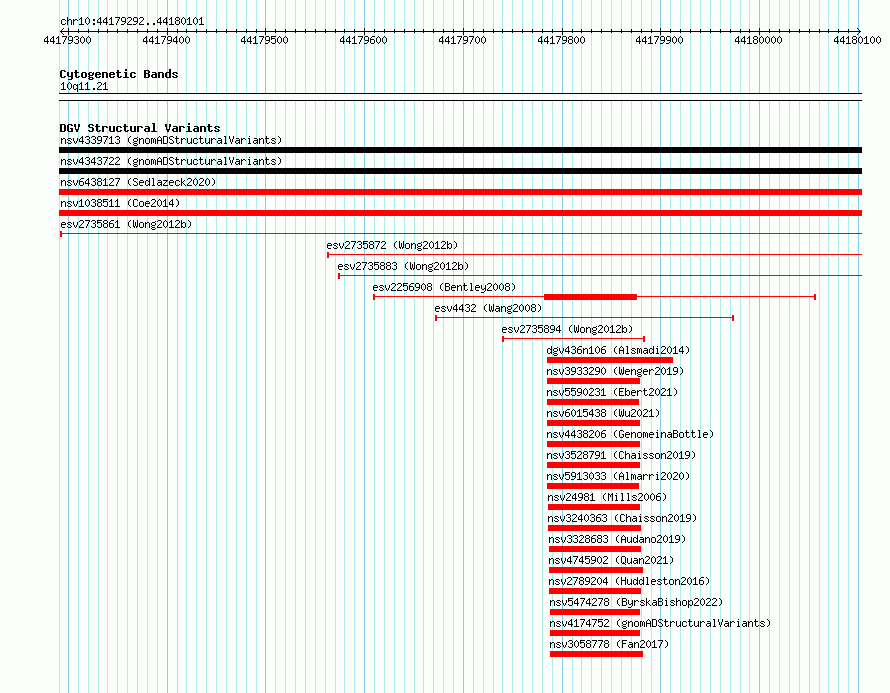Click the 44179800 ruler coordinate
Screen dimensions: 890x693
(561, 40)
